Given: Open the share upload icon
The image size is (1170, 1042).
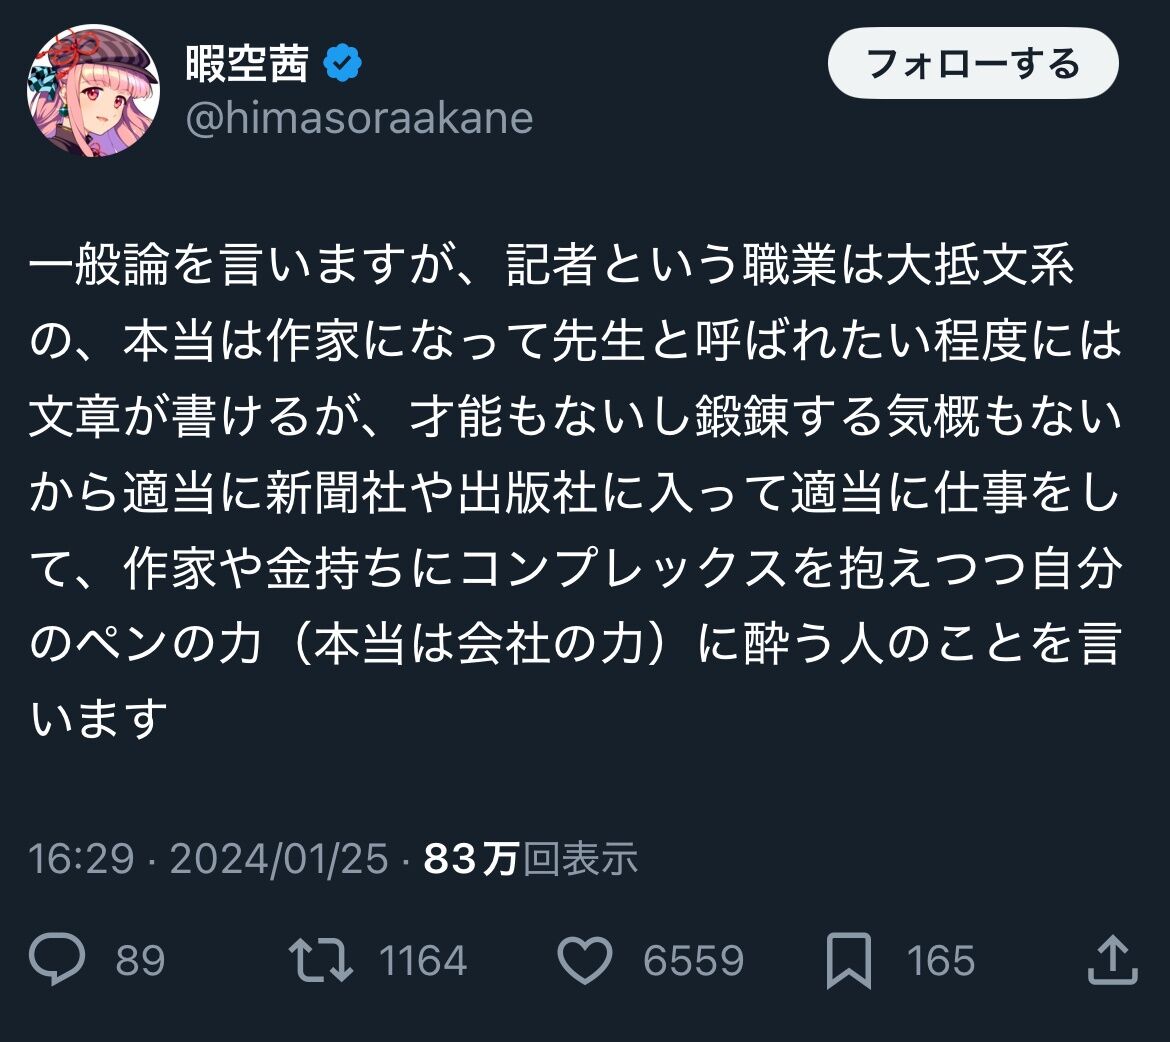Looking at the screenshot, I should point(1113,960).
